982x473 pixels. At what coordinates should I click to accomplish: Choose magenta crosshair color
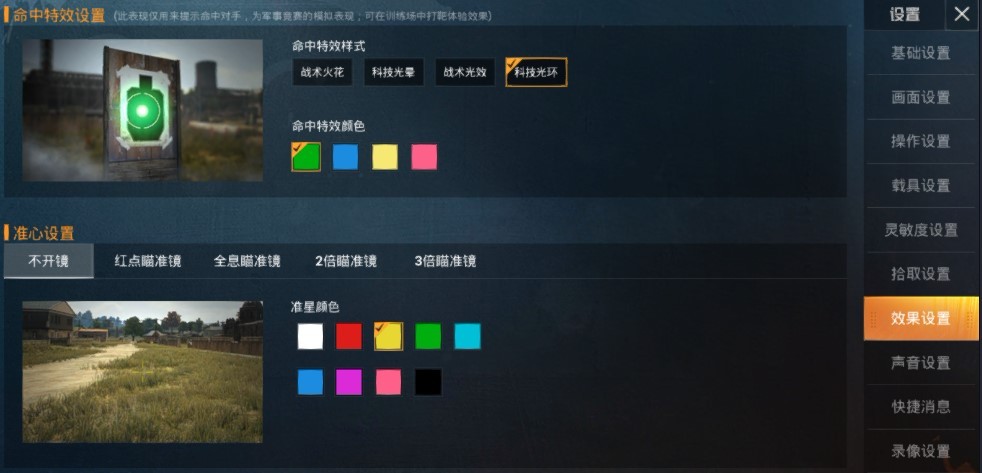pos(349,382)
